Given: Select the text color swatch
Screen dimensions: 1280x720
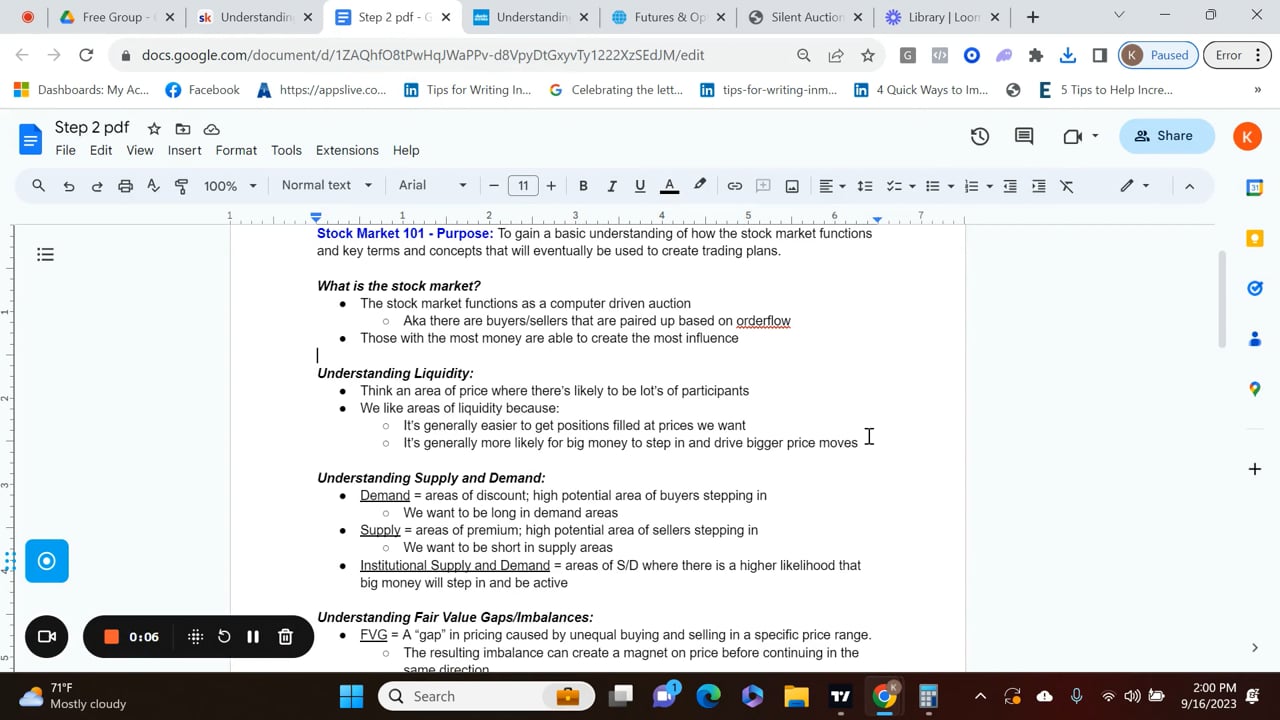Looking at the screenshot, I should point(669,185).
